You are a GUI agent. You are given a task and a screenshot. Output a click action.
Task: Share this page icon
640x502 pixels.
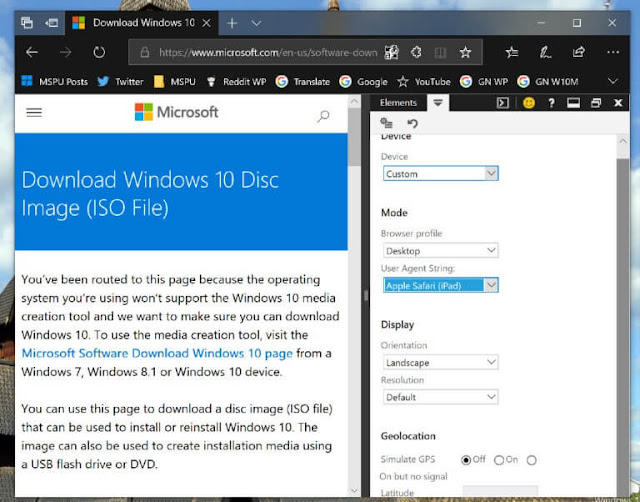pyautogui.click(x=579, y=52)
